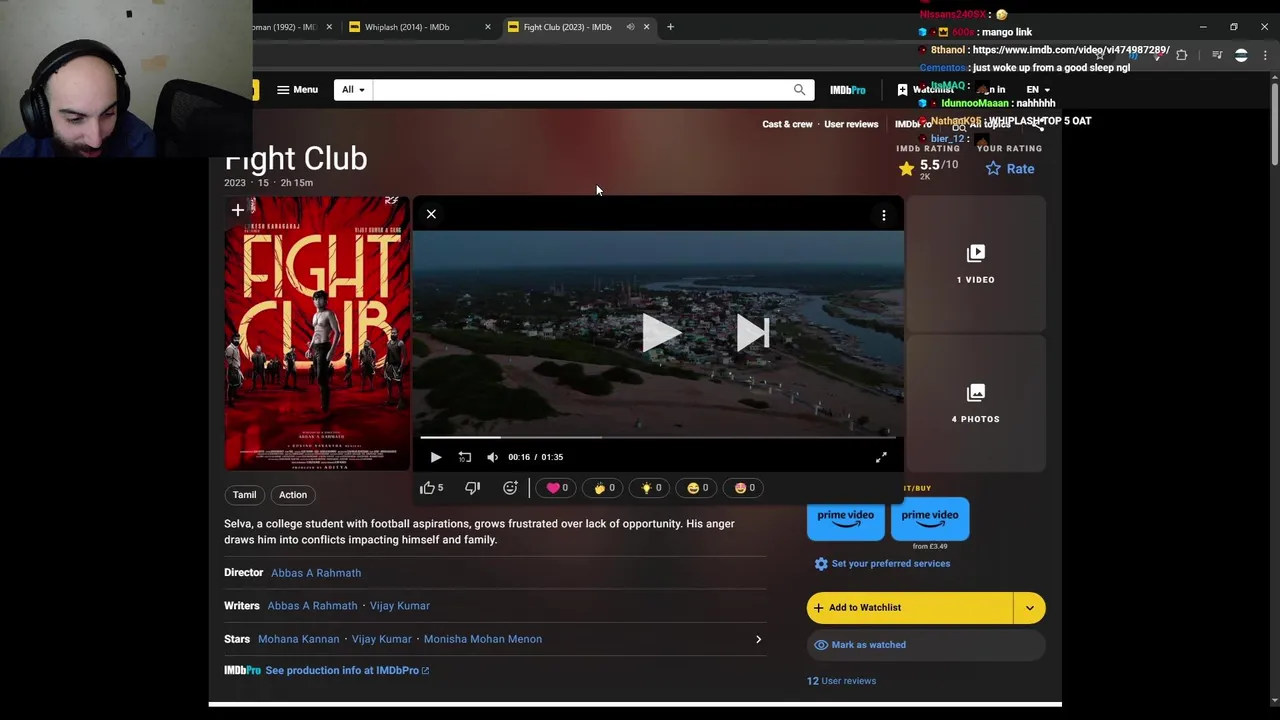Image resolution: width=1280 pixels, height=720 pixels.
Task: Open star Monisha Mohan Menon's page
Action: pos(483,639)
